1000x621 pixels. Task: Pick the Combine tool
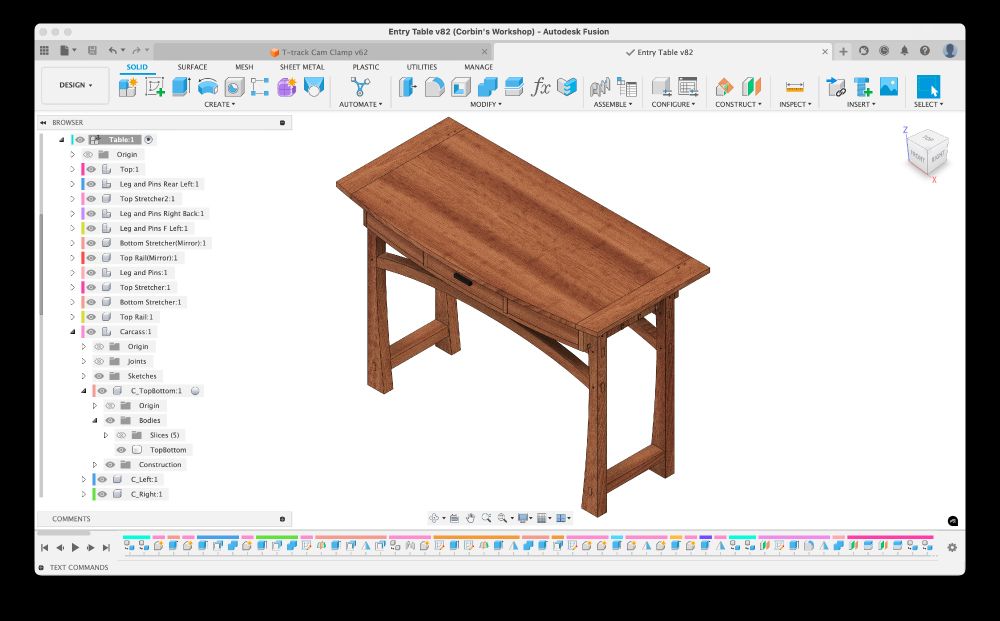[487, 87]
